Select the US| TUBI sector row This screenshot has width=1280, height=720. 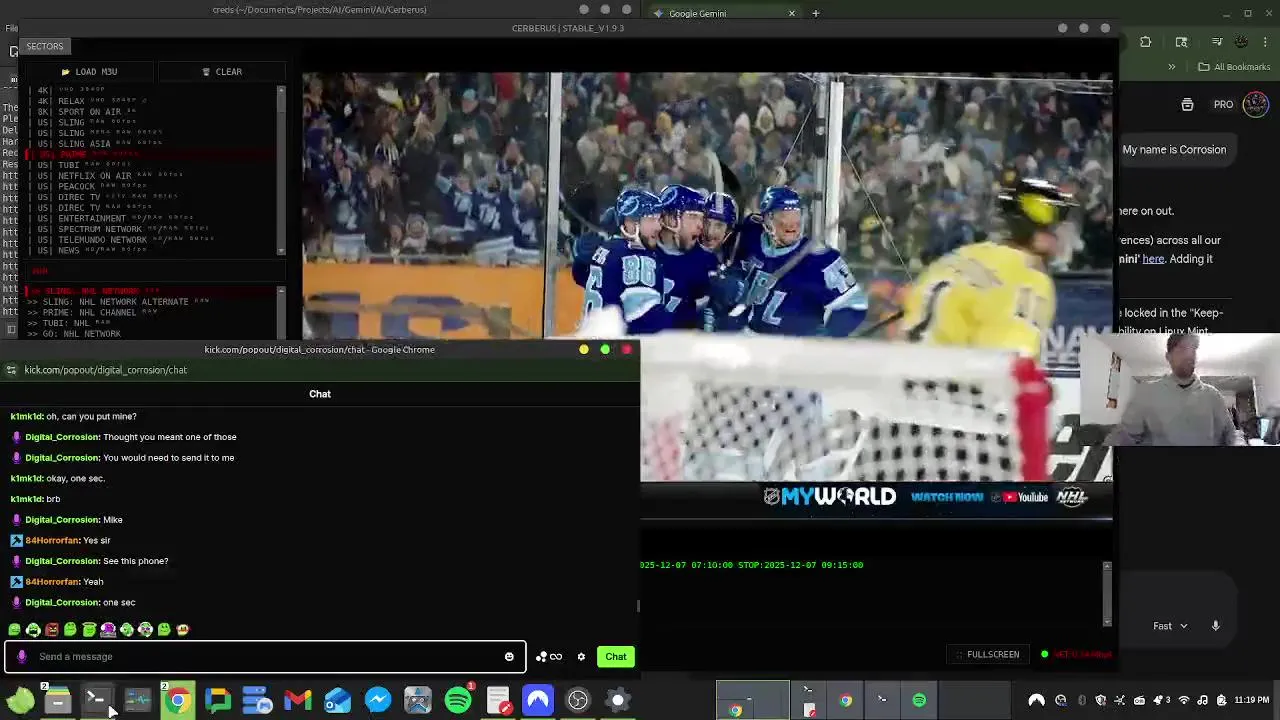tap(150, 165)
